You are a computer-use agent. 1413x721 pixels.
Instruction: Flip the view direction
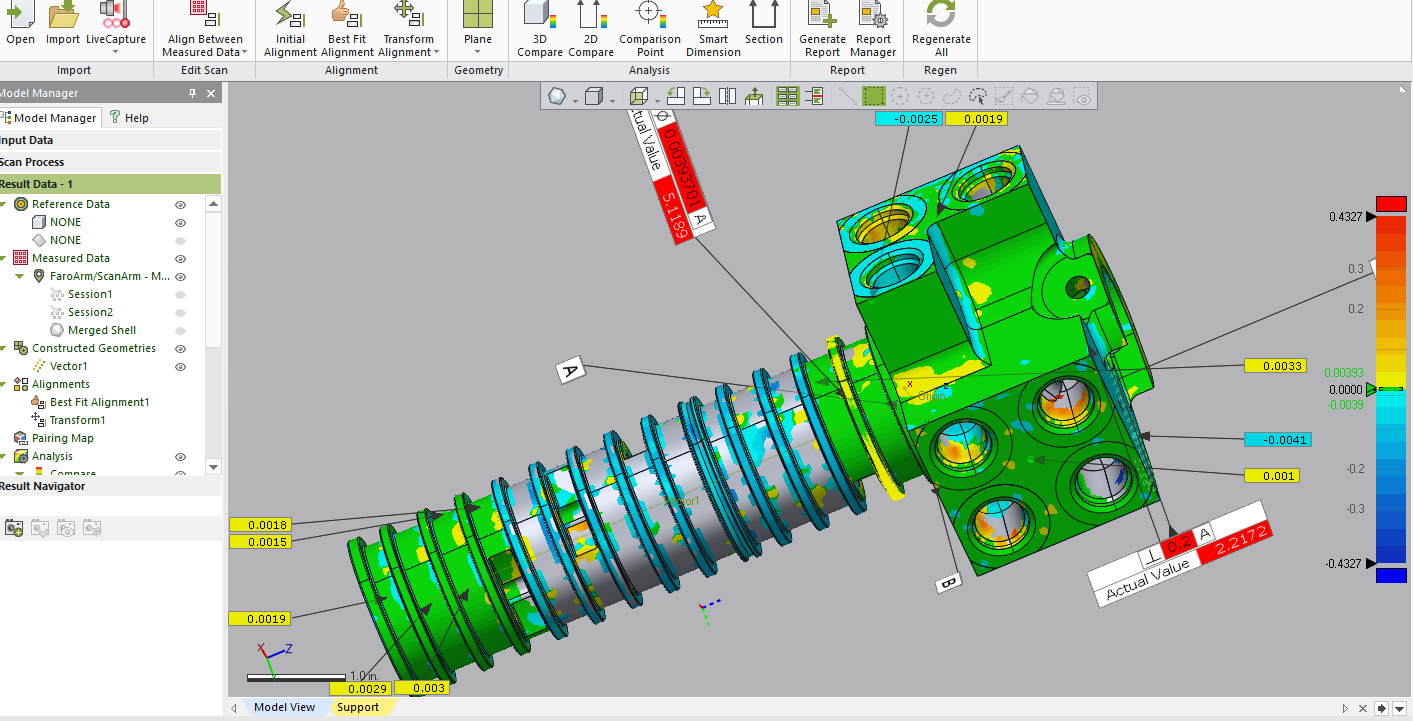[728, 96]
